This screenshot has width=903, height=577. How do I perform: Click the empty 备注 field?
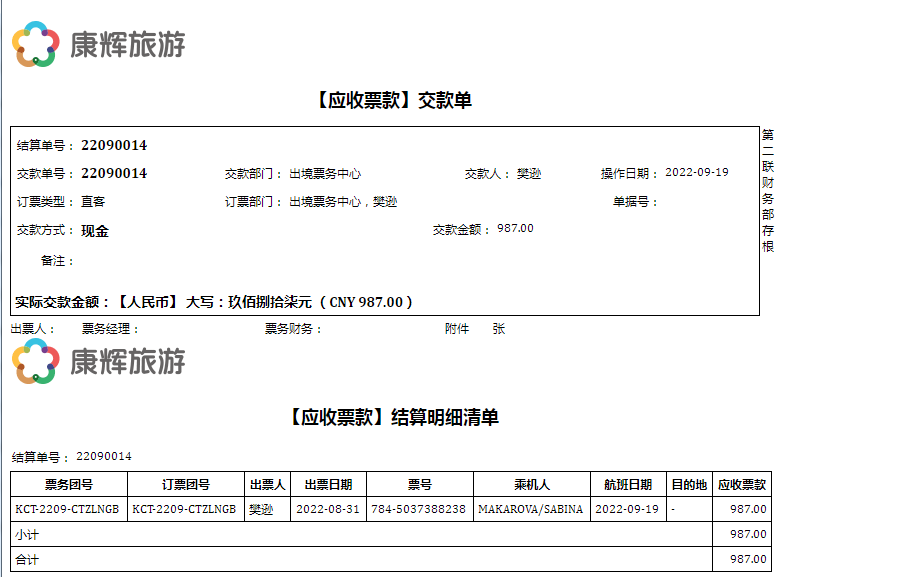pos(200,260)
